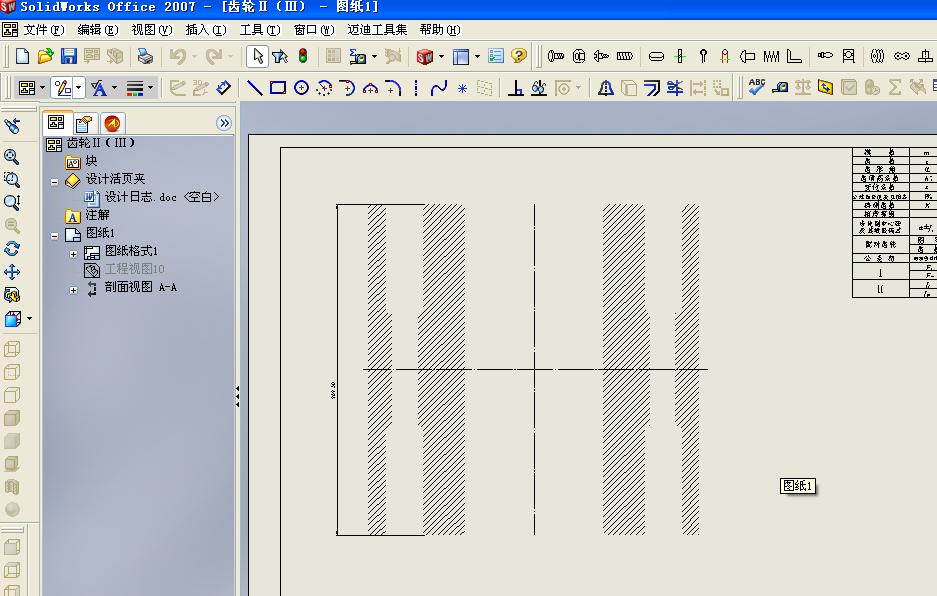937x596 pixels.
Task: Activate the Select arrow cursor tool
Action: pos(258,56)
